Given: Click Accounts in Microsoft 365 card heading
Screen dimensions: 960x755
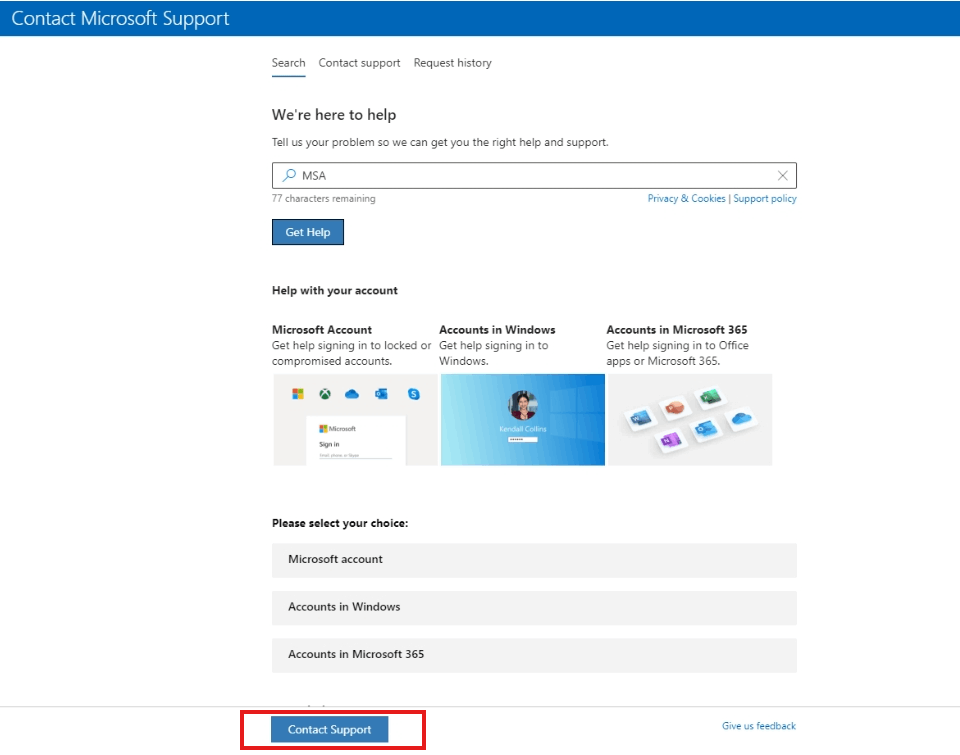Looking at the screenshot, I should pyautogui.click(x=677, y=329).
